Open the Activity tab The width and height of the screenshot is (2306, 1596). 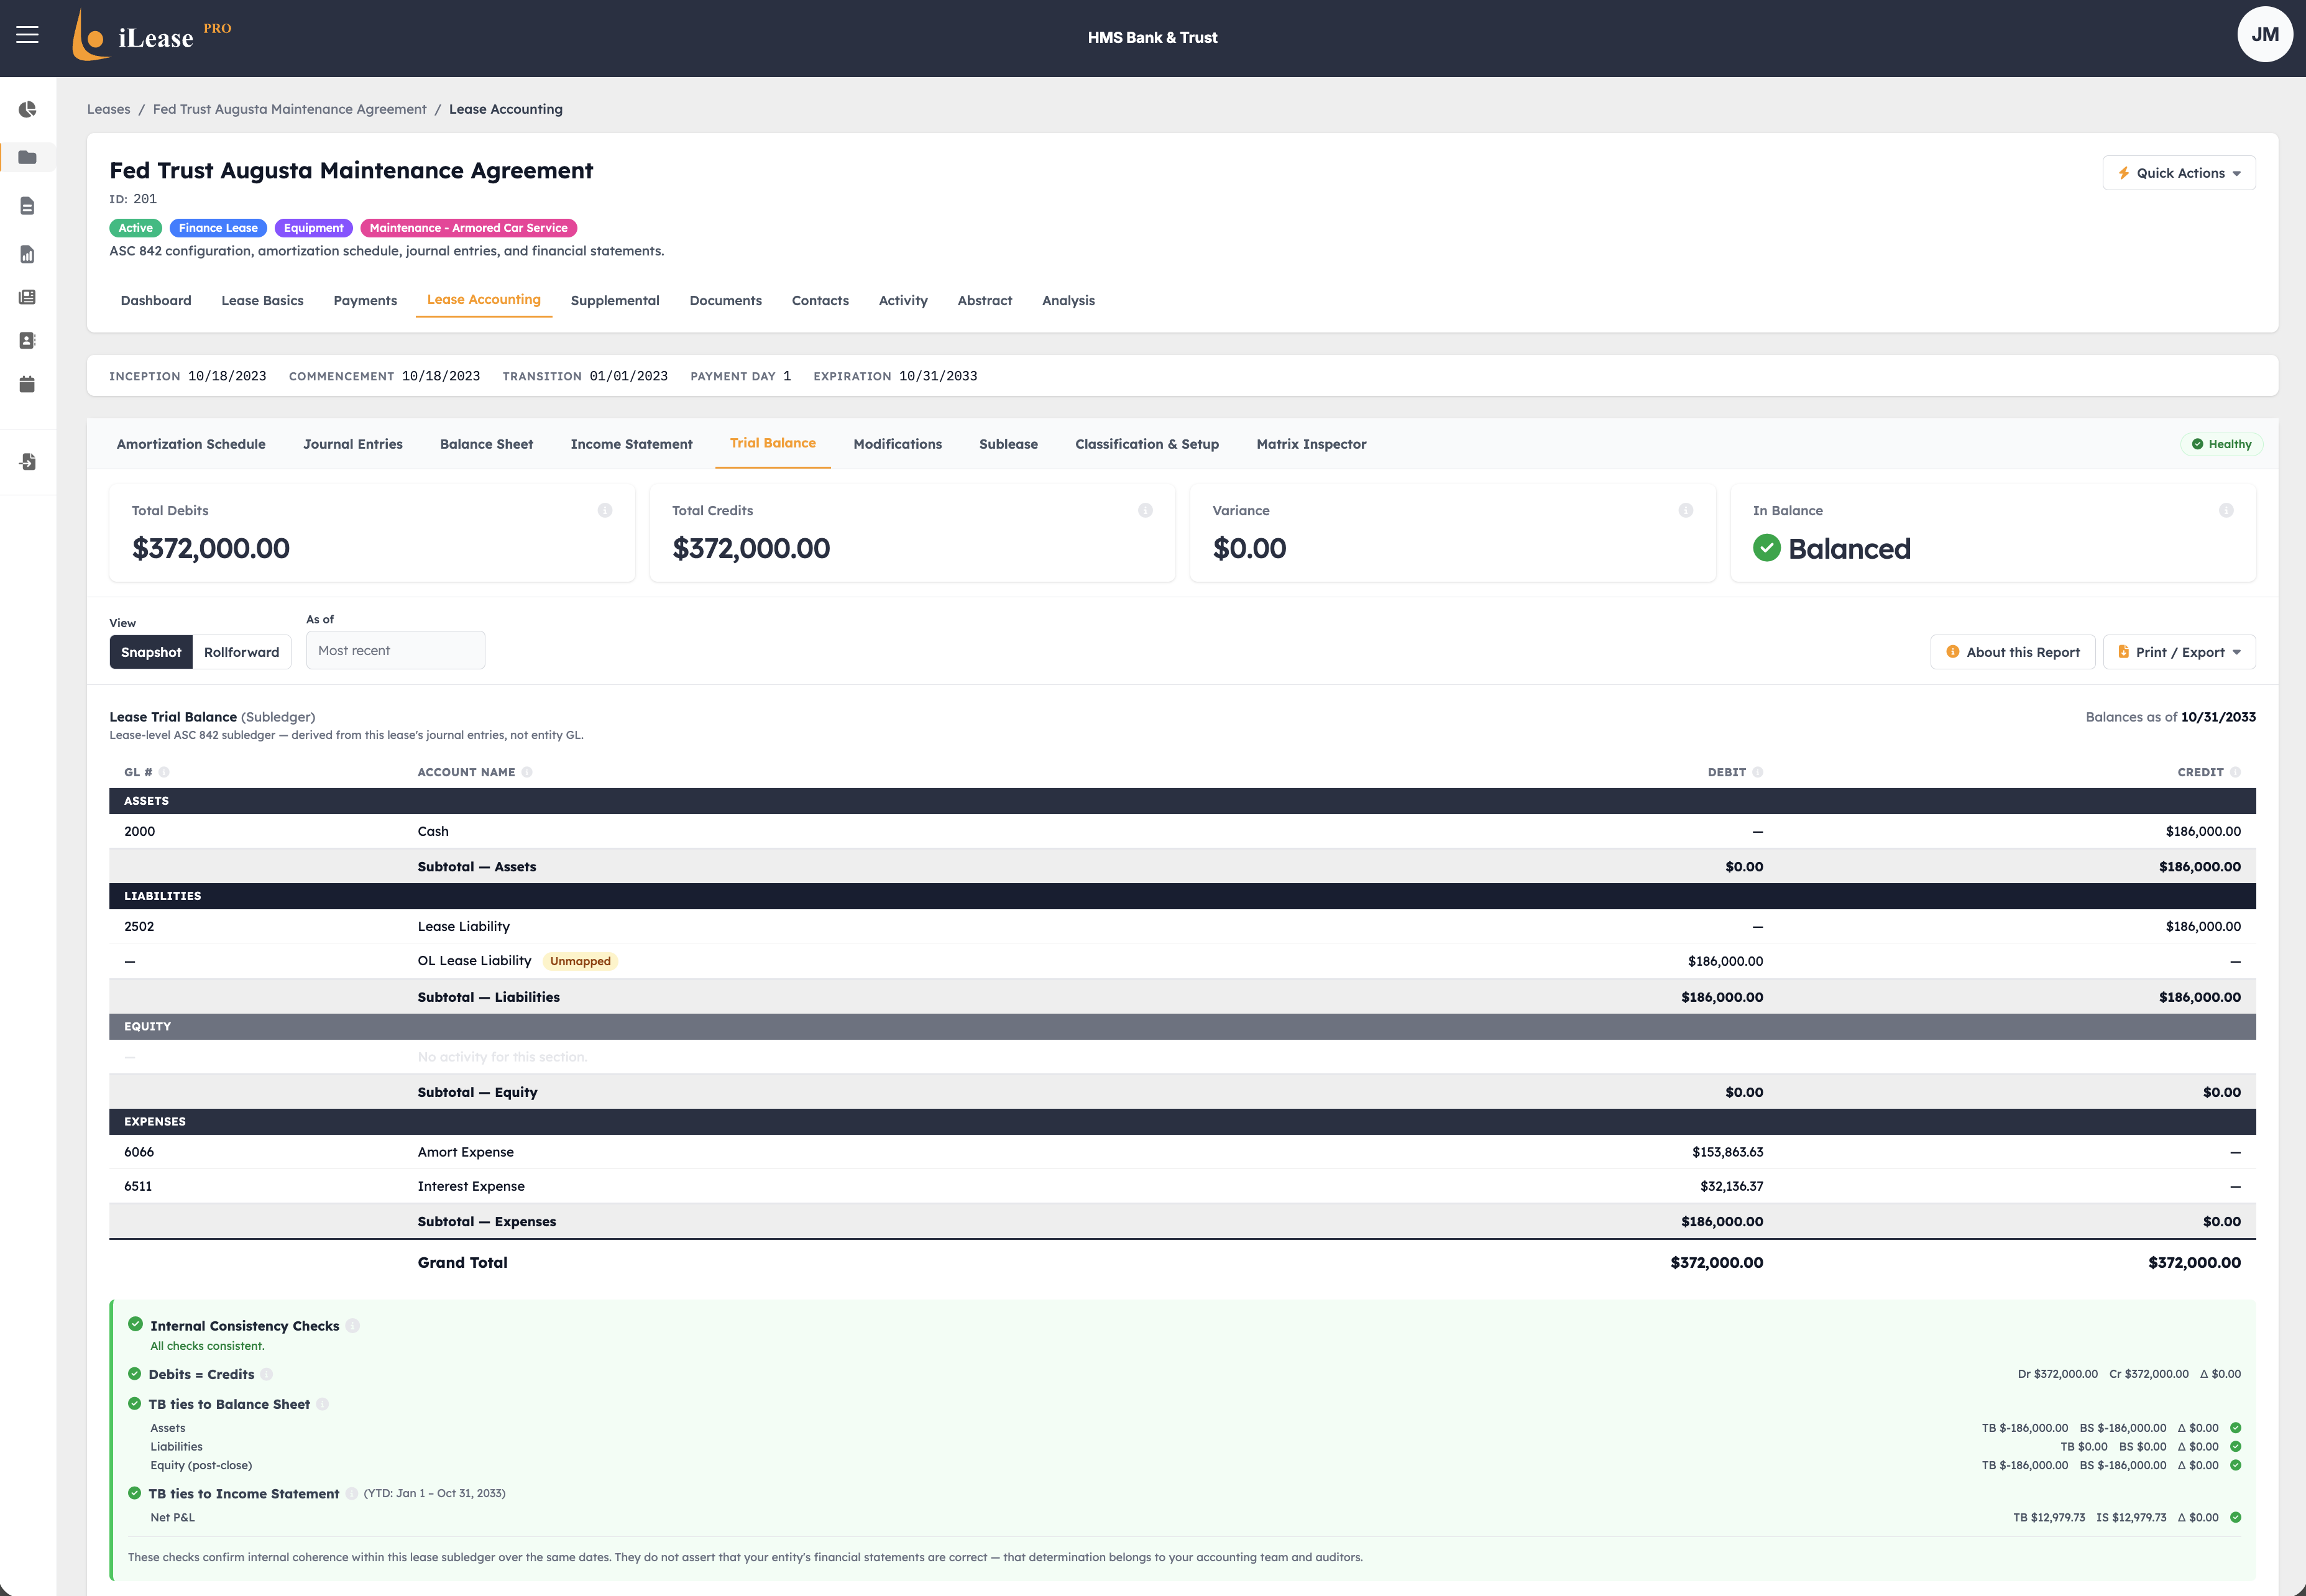pos(903,300)
